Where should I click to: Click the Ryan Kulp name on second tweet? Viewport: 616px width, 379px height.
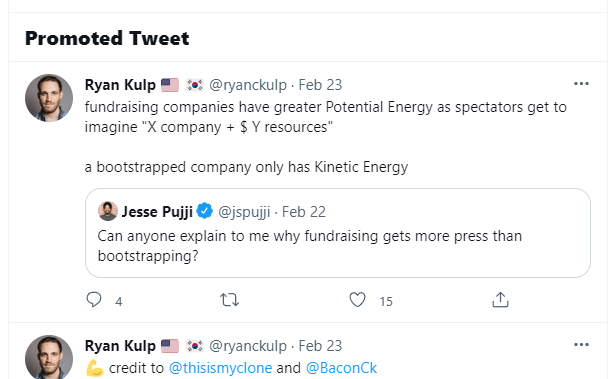tap(120, 346)
